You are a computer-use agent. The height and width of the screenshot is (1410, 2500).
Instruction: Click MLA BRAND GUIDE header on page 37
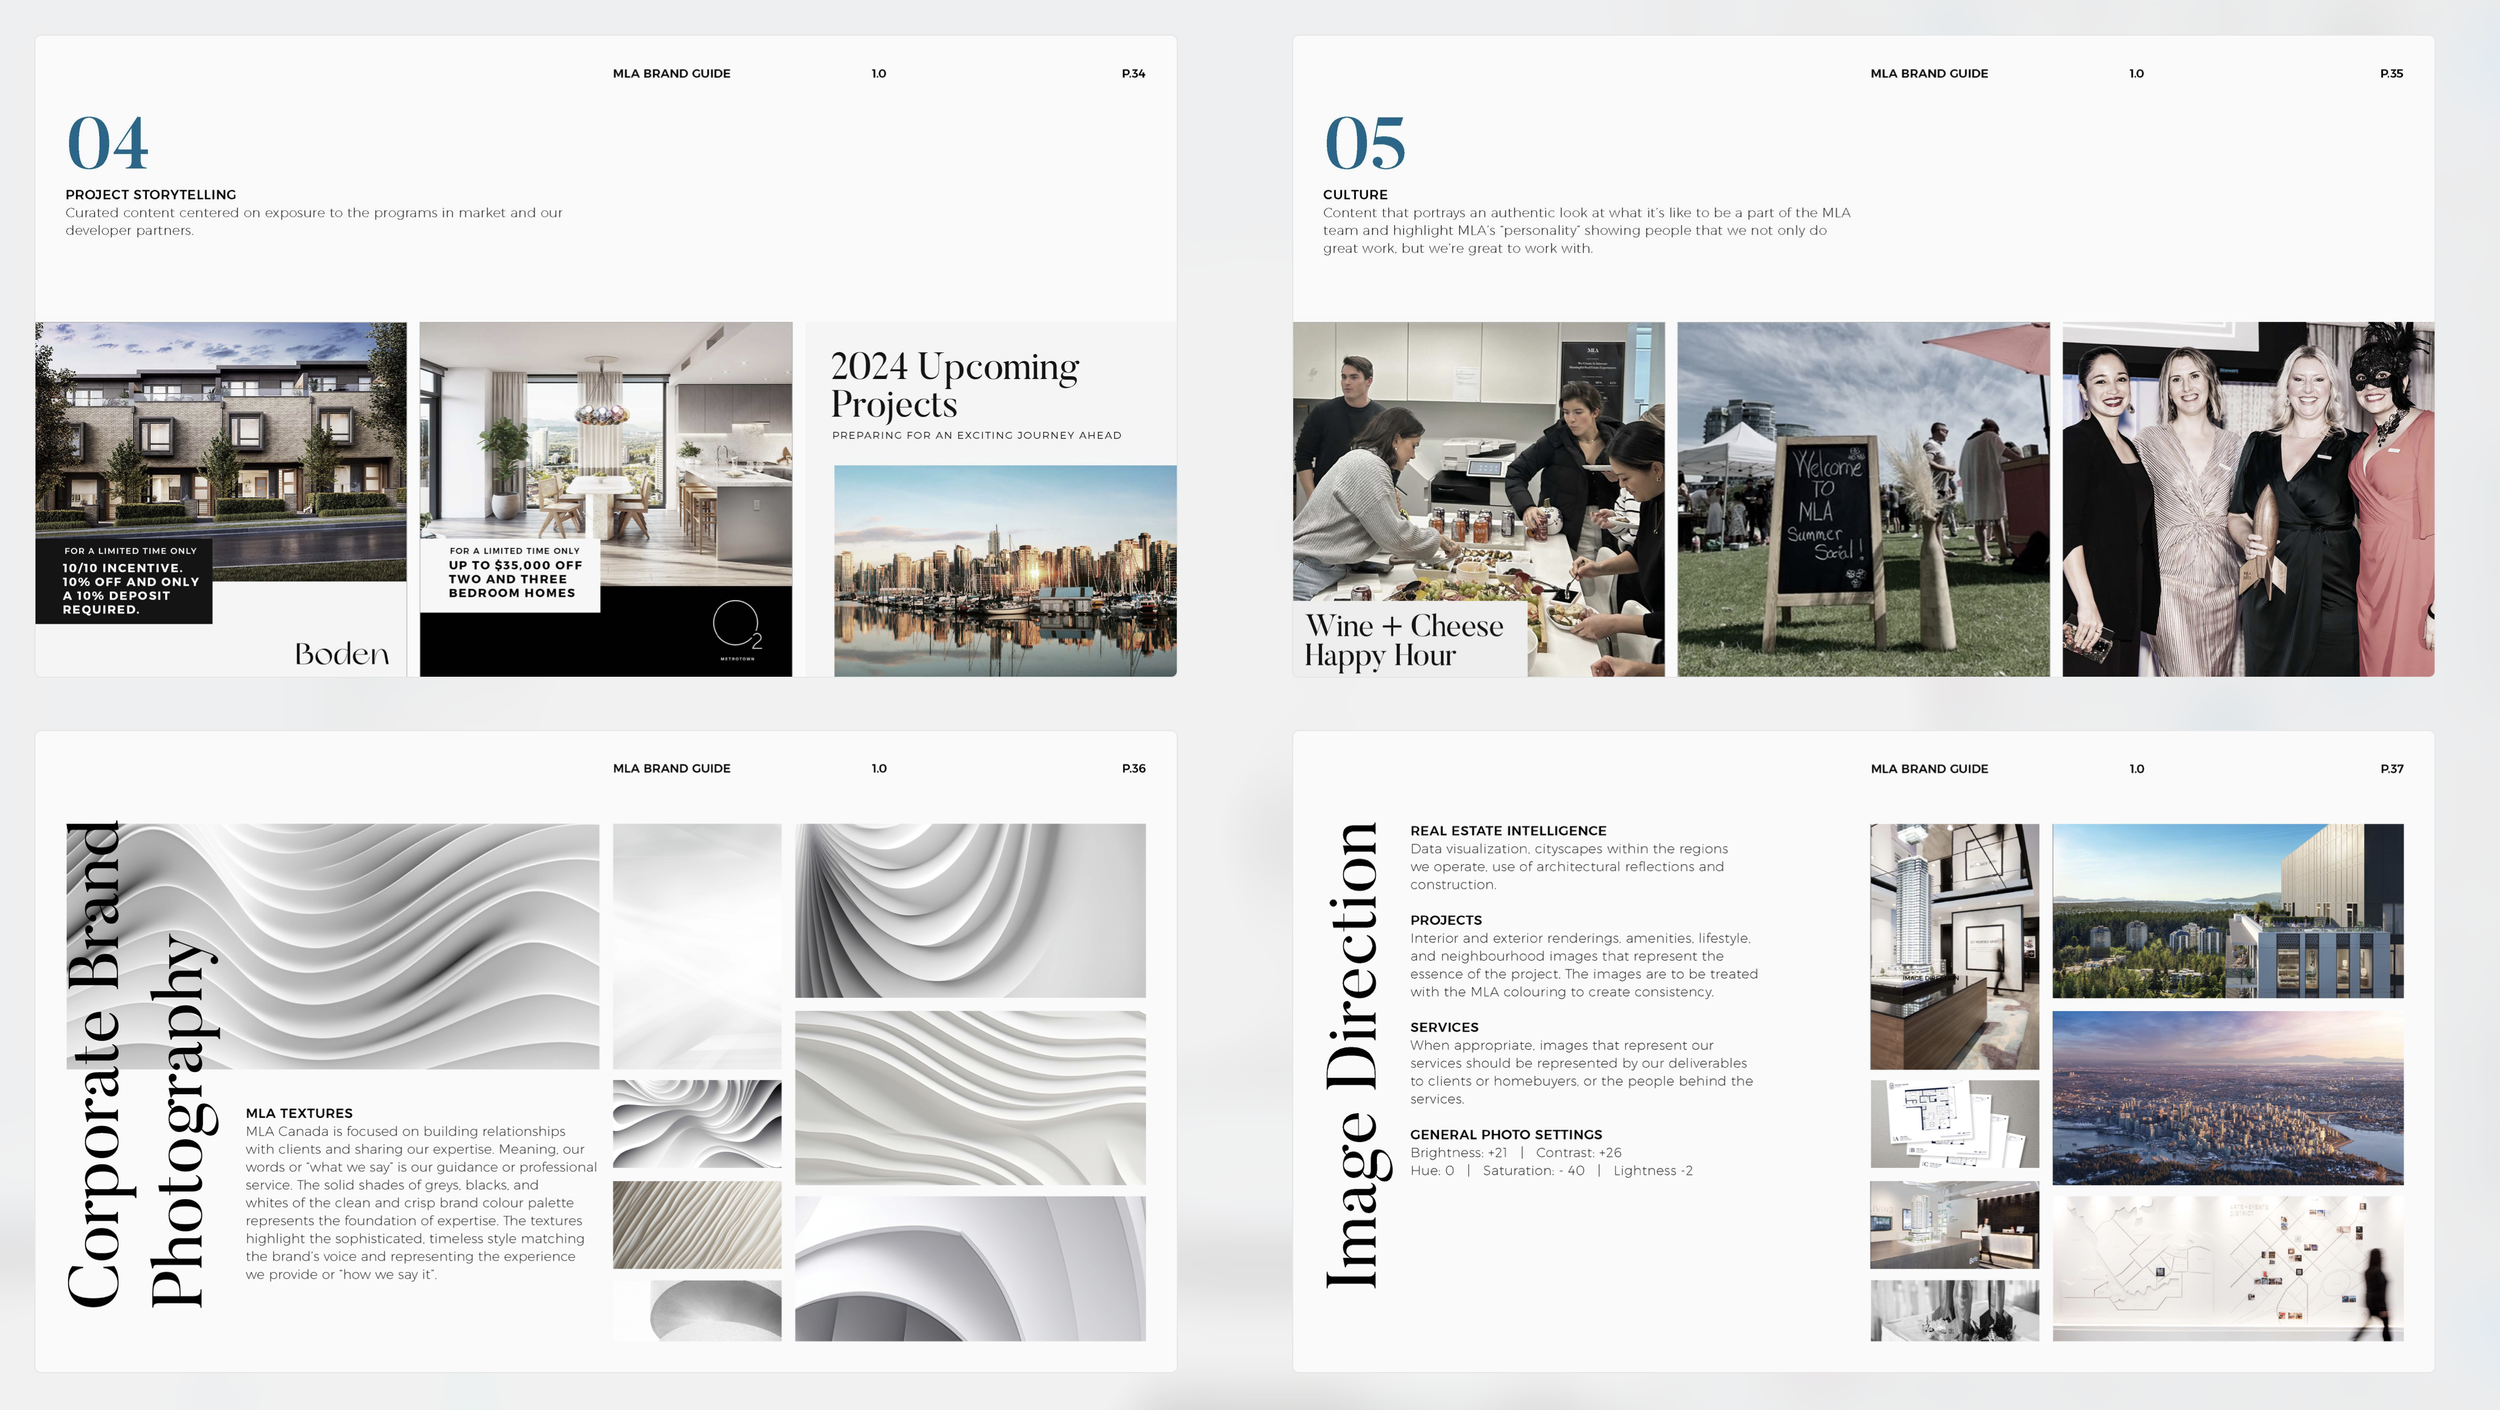[1929, 769]
